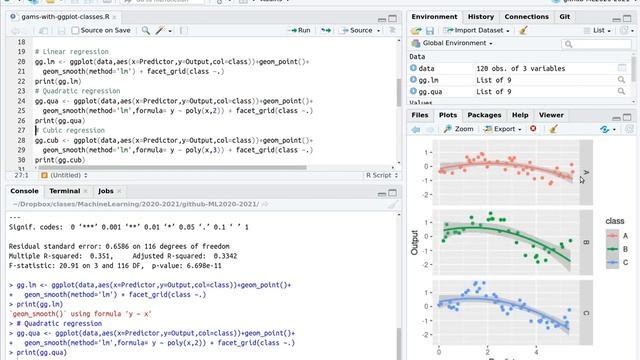Click the '120 obs. of 3 variables' value
The height and width of the screenshot is (360, 640).
pos(520,68)
